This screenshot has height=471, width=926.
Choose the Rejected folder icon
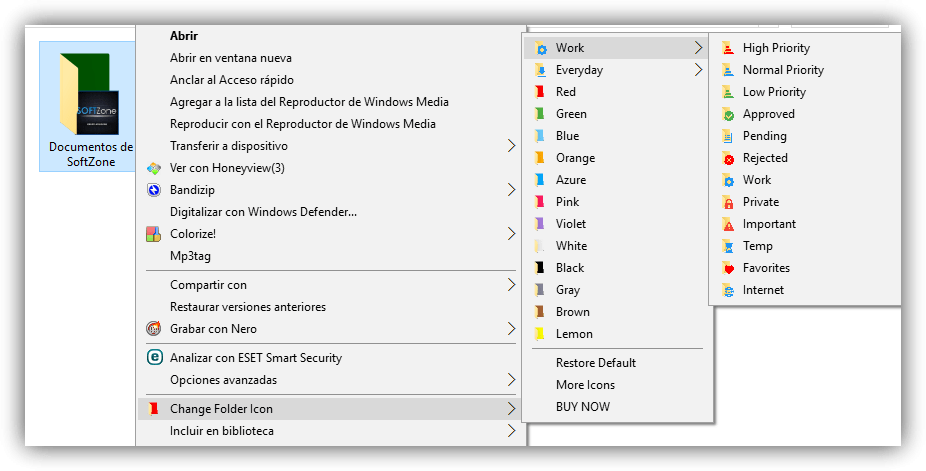click(x=726, y=158)
